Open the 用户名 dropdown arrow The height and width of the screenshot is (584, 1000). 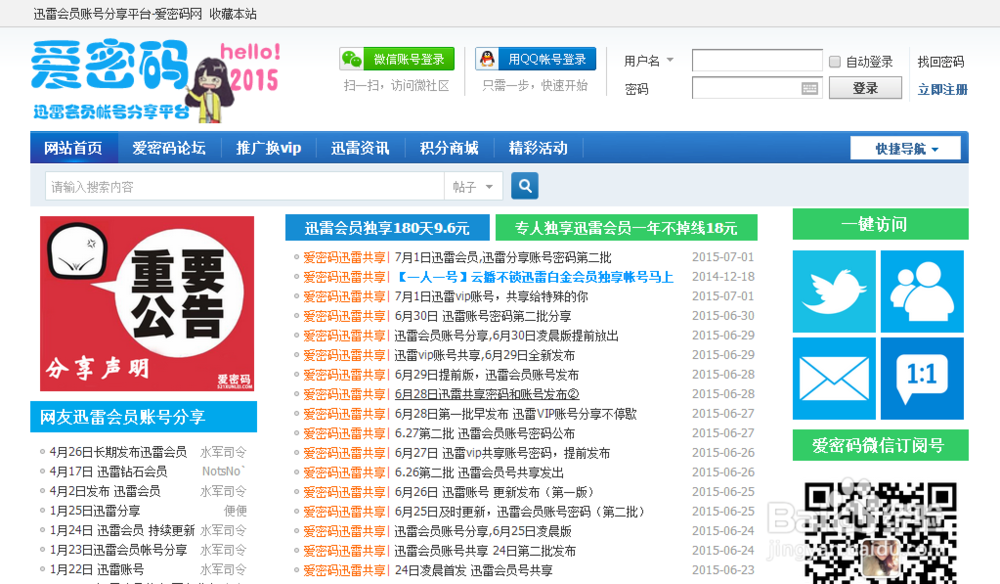coord(670,60)
